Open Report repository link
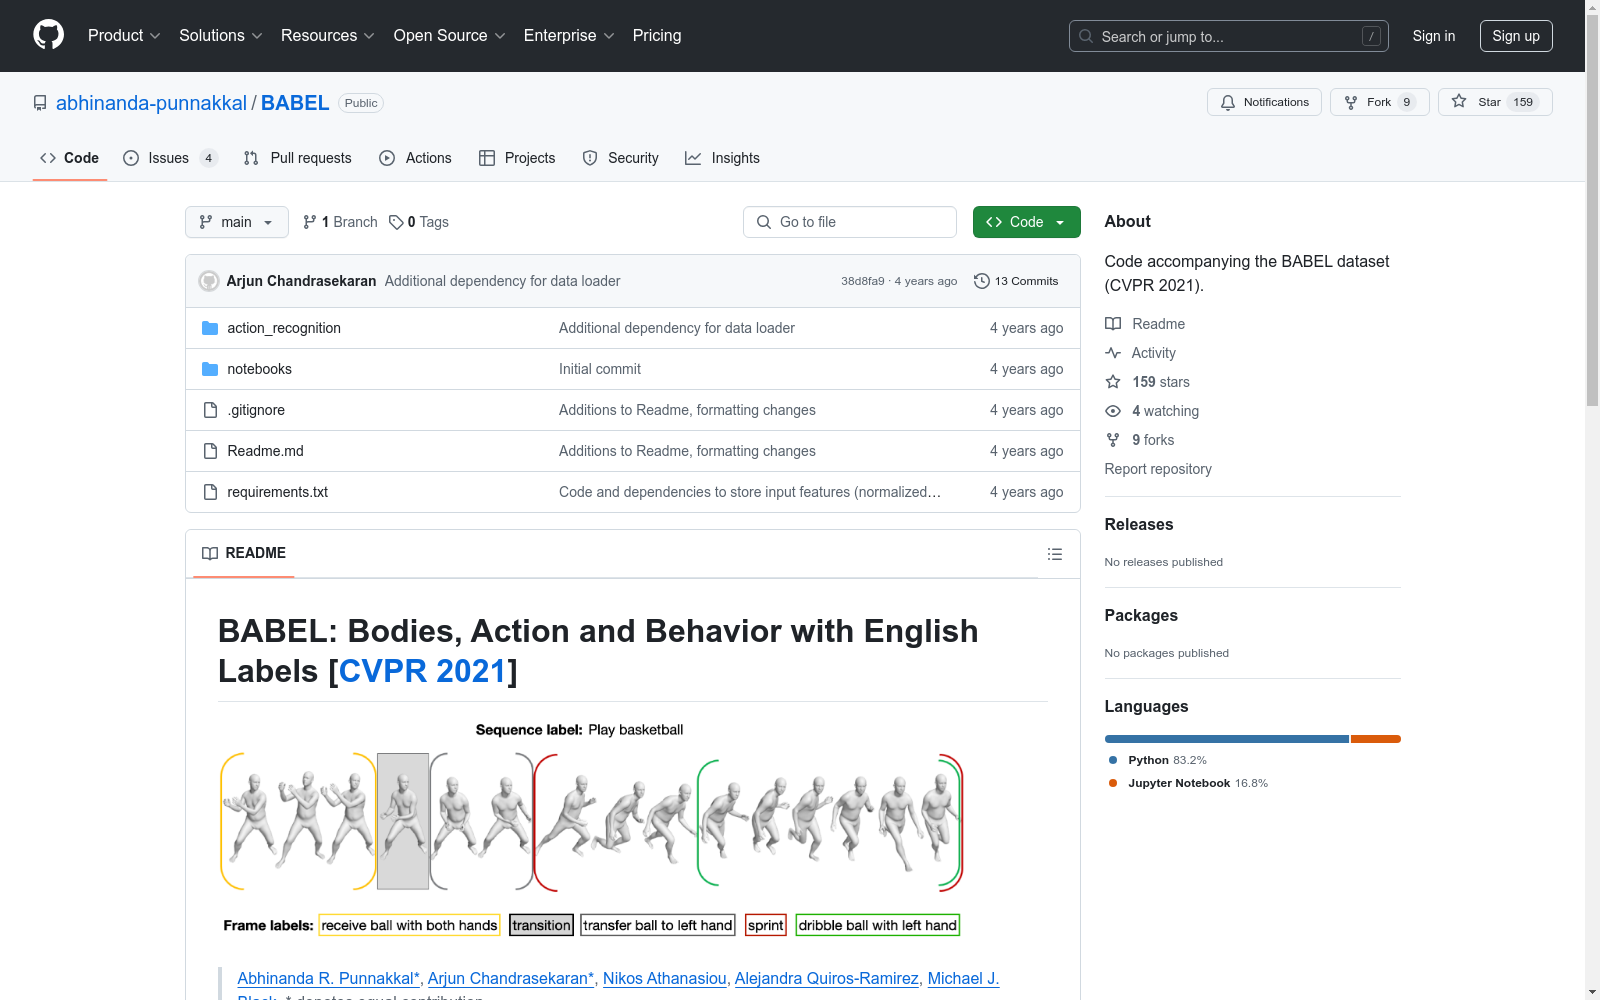 tap(1158, 469)
